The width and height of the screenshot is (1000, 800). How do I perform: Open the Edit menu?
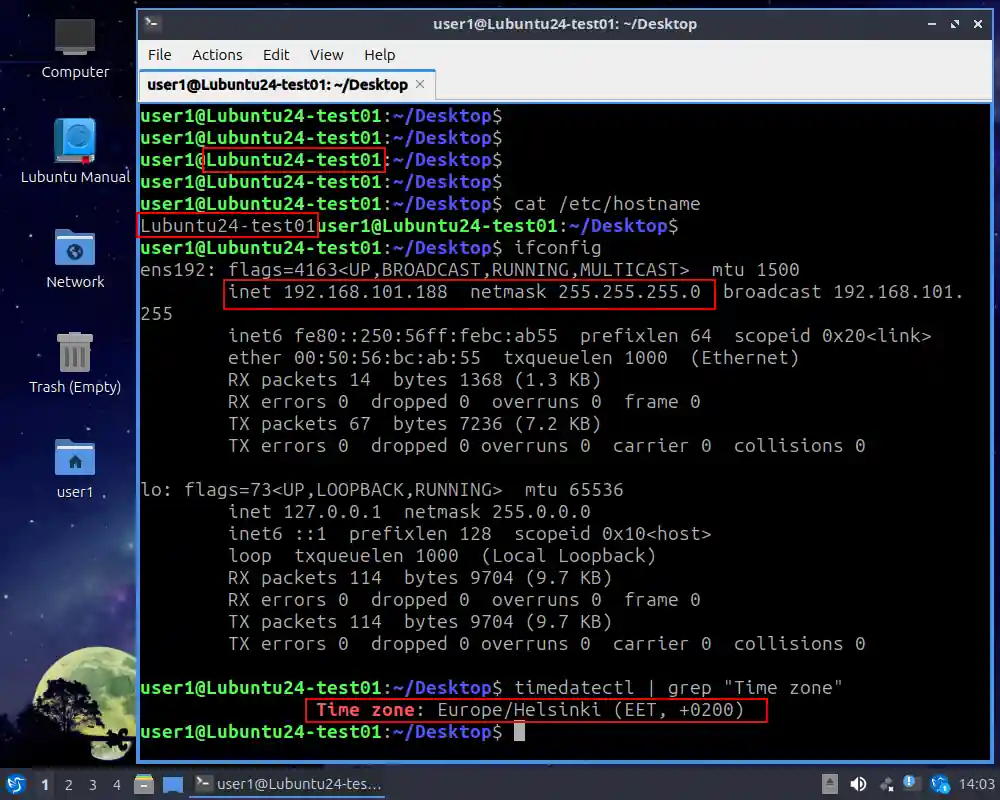coord(276,55)
